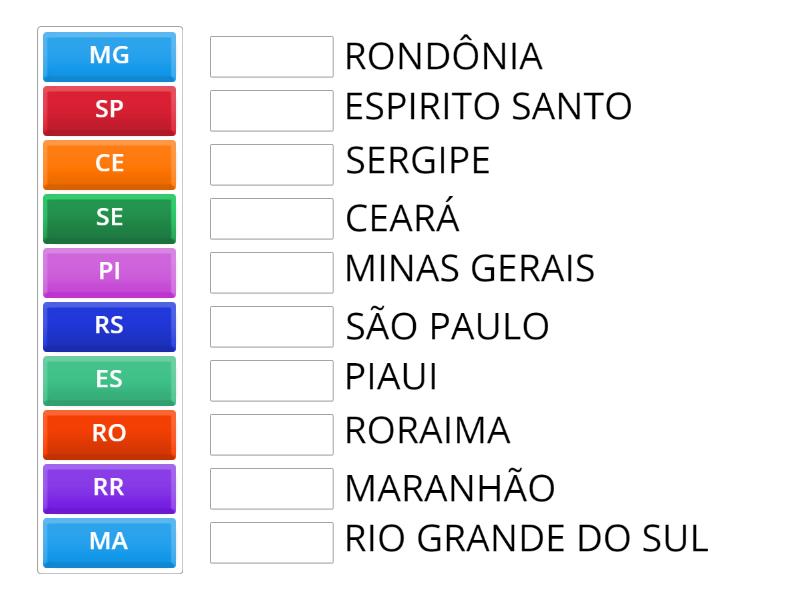800x600 pixels.
Task: Click the answer box next to RONDÔNIA
Action: (272, 58)
